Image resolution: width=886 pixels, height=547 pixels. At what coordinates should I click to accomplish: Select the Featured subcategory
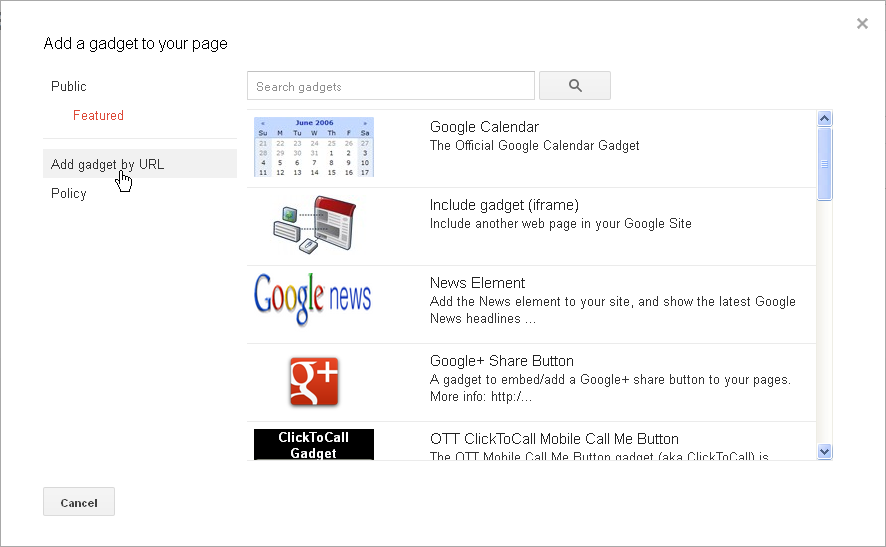pos(98,115)
